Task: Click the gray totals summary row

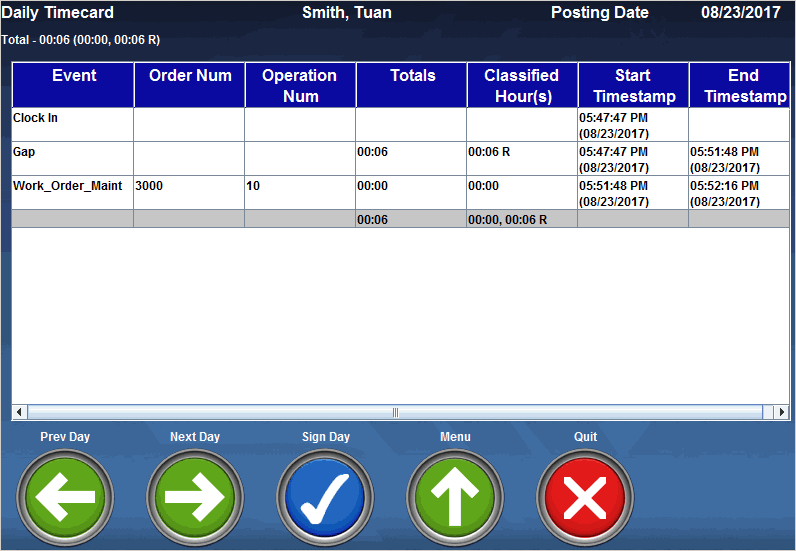Action: [400, 219]
